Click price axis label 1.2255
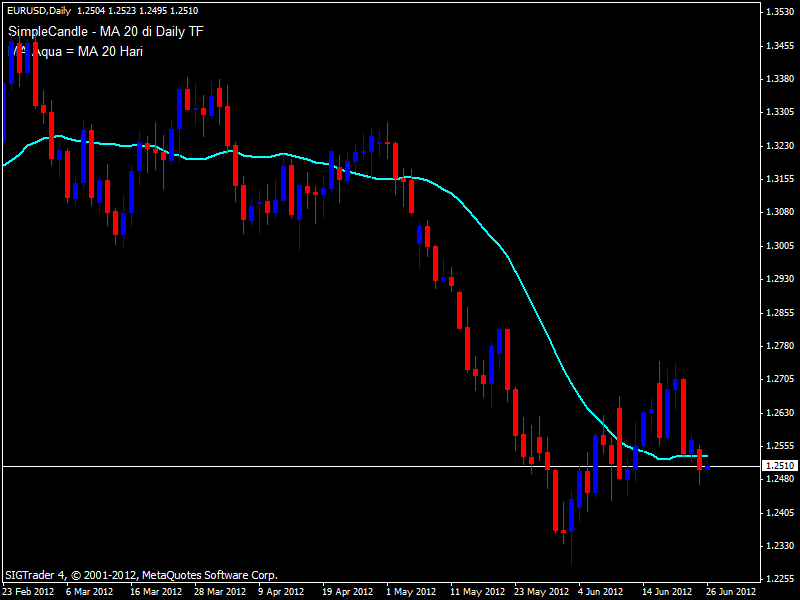 pyautogui.click(x=780, y=579)
